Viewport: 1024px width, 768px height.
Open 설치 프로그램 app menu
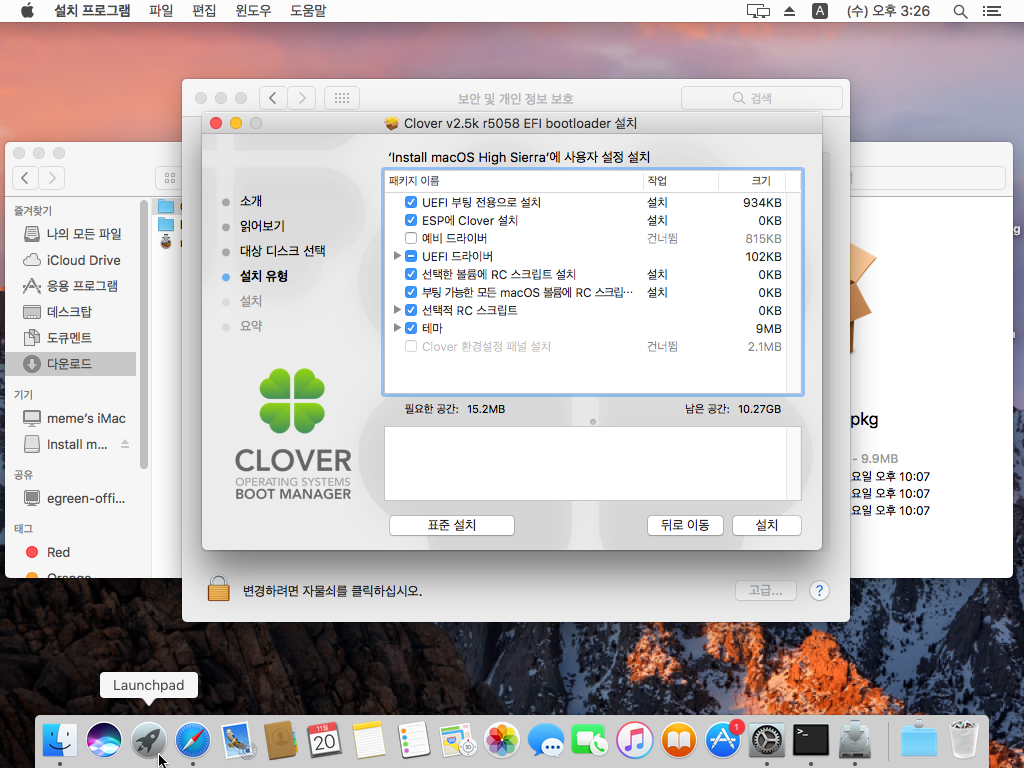[92, 11]
